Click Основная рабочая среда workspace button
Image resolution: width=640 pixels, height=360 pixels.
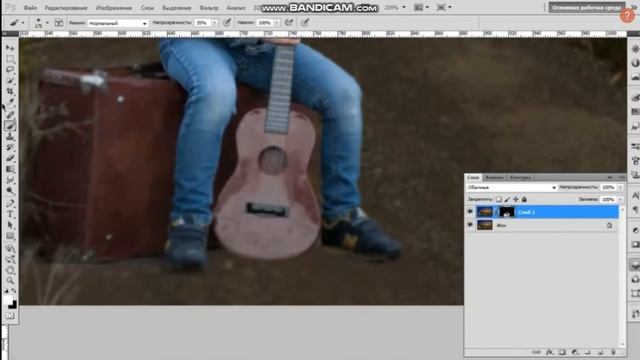coord(587,8)
